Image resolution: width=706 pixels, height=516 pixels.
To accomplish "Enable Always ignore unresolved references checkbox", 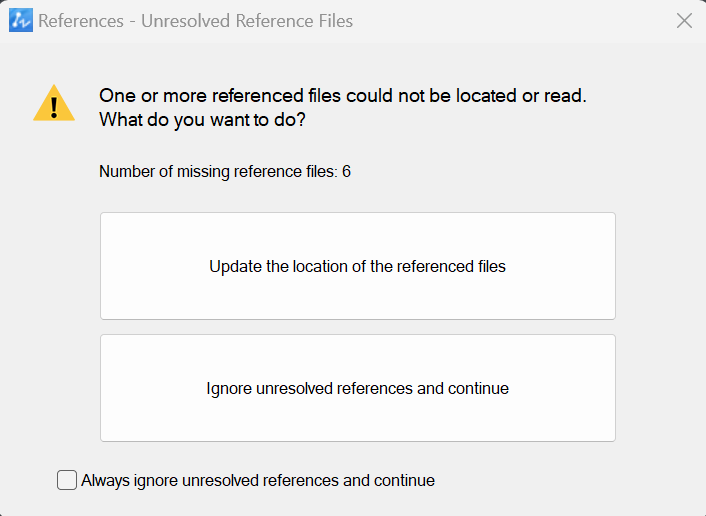I will 67,480.
